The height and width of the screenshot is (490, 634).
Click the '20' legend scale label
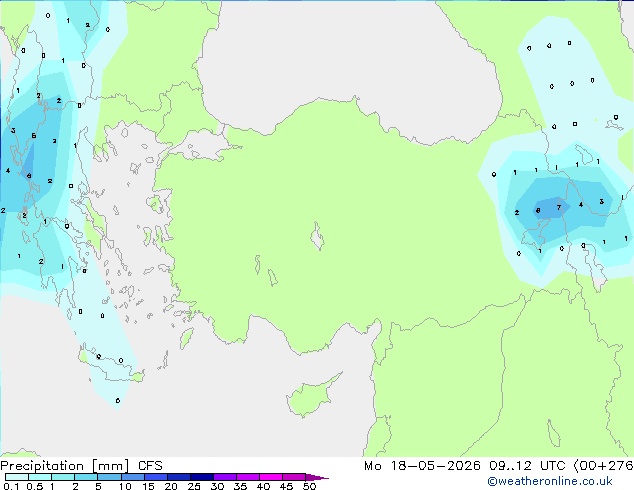pos(171,486)
